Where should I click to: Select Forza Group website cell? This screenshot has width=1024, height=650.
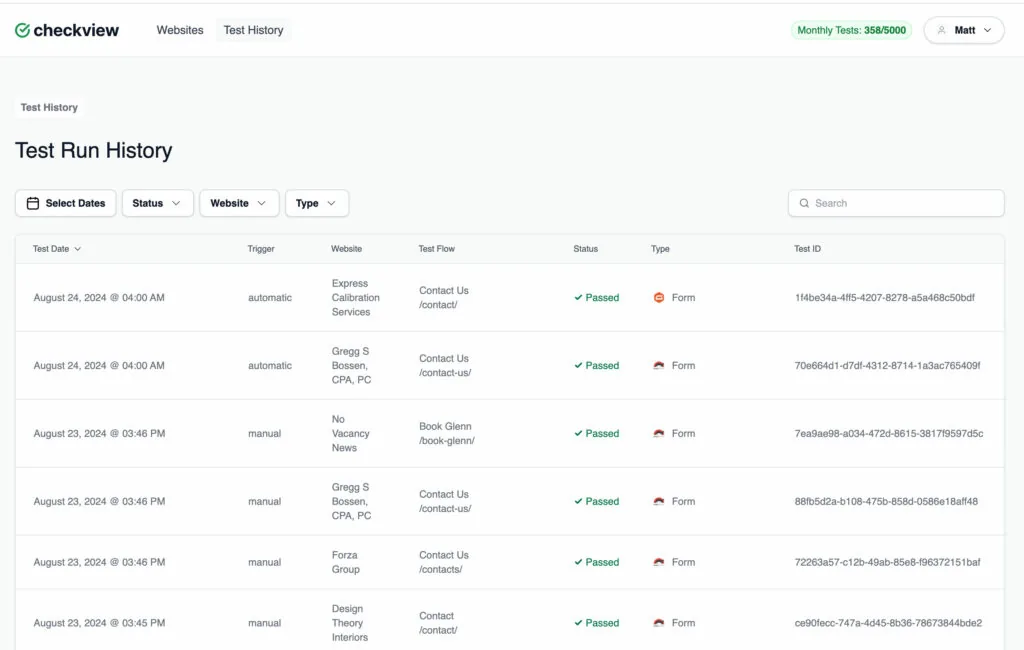click(345, 562)
